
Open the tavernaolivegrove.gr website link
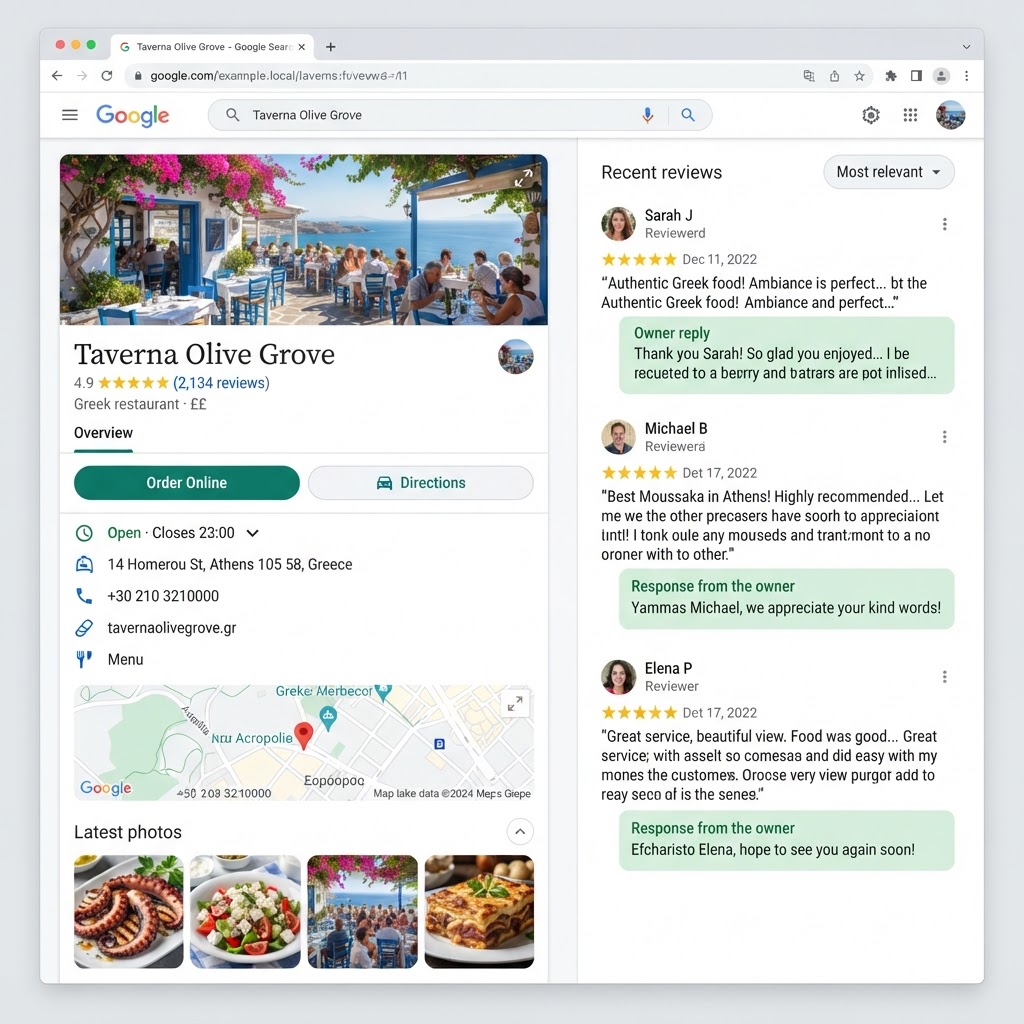point(172,628)
